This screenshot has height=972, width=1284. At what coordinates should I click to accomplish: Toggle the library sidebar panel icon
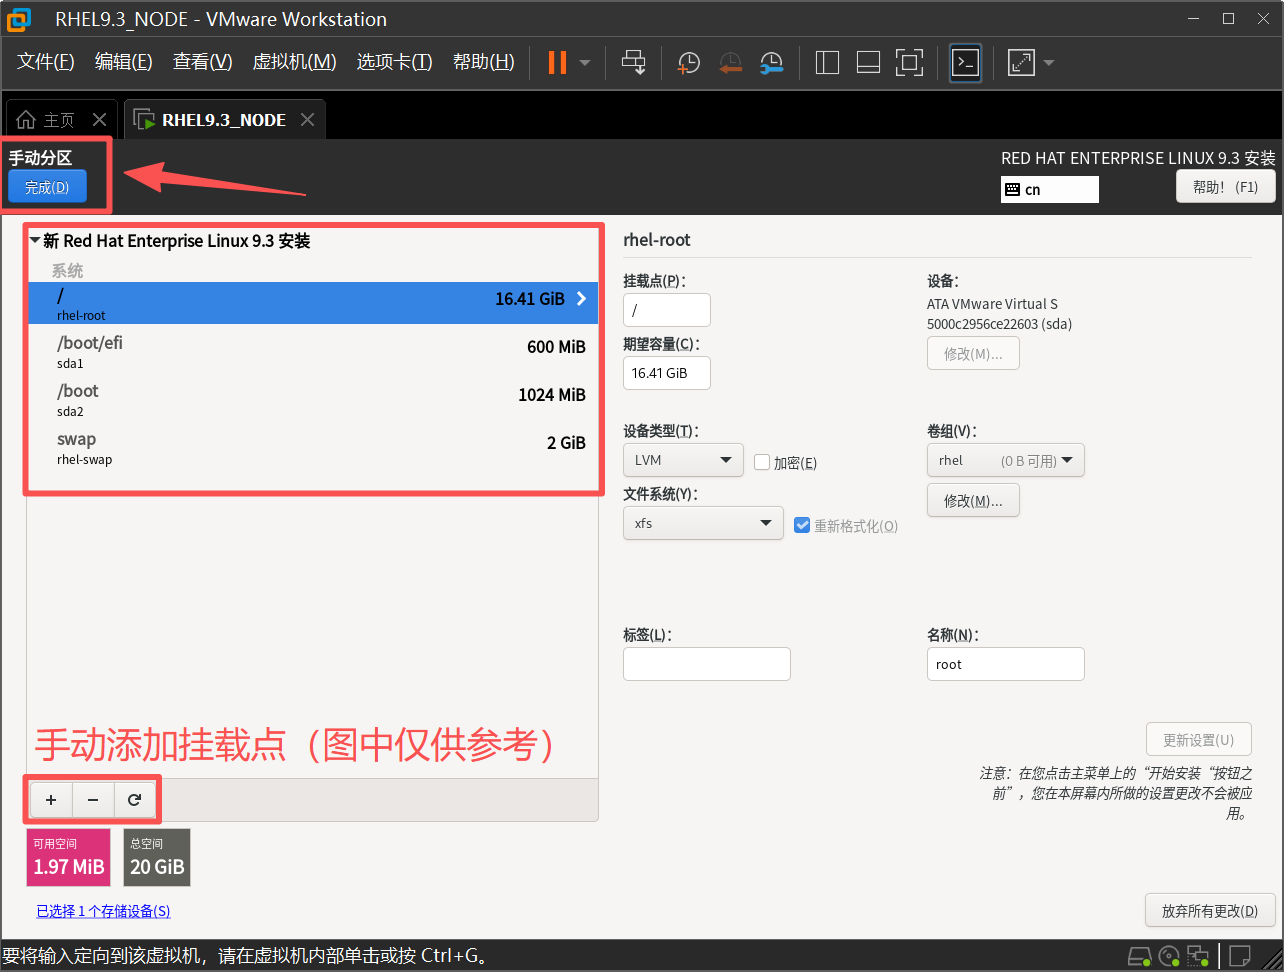point(827,62)
